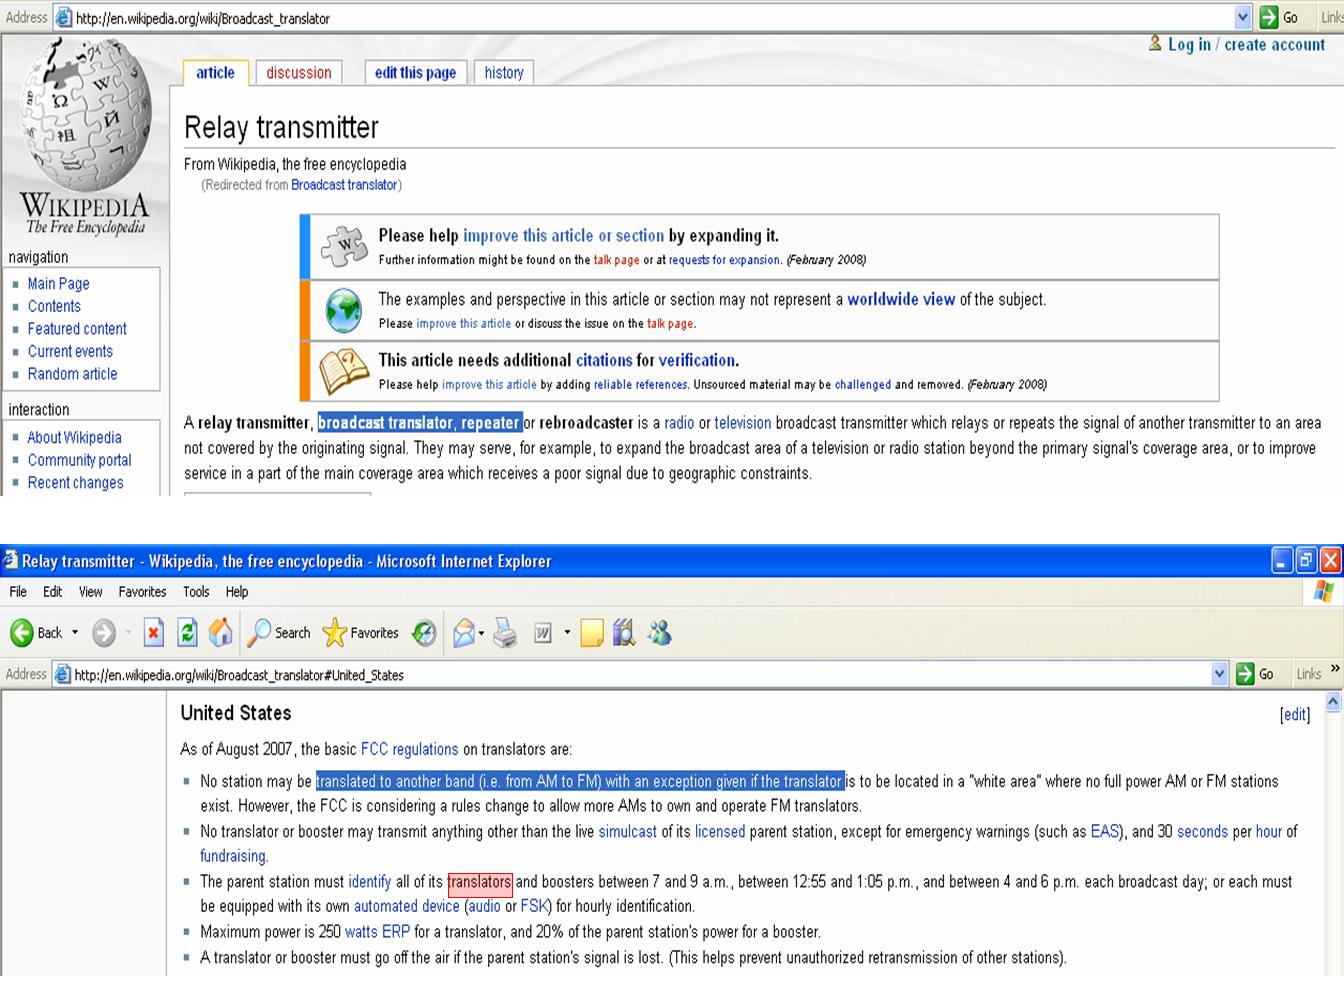Click the Print icon in toolbar

coord(506,633)
